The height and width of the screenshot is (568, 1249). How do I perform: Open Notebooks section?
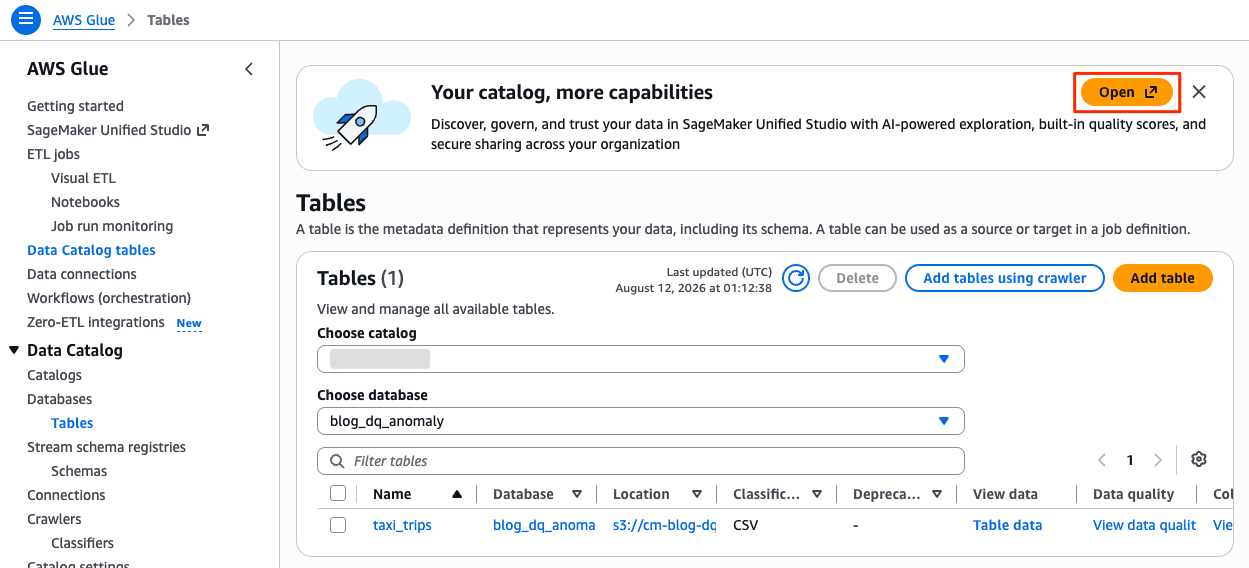pos(85,202)
